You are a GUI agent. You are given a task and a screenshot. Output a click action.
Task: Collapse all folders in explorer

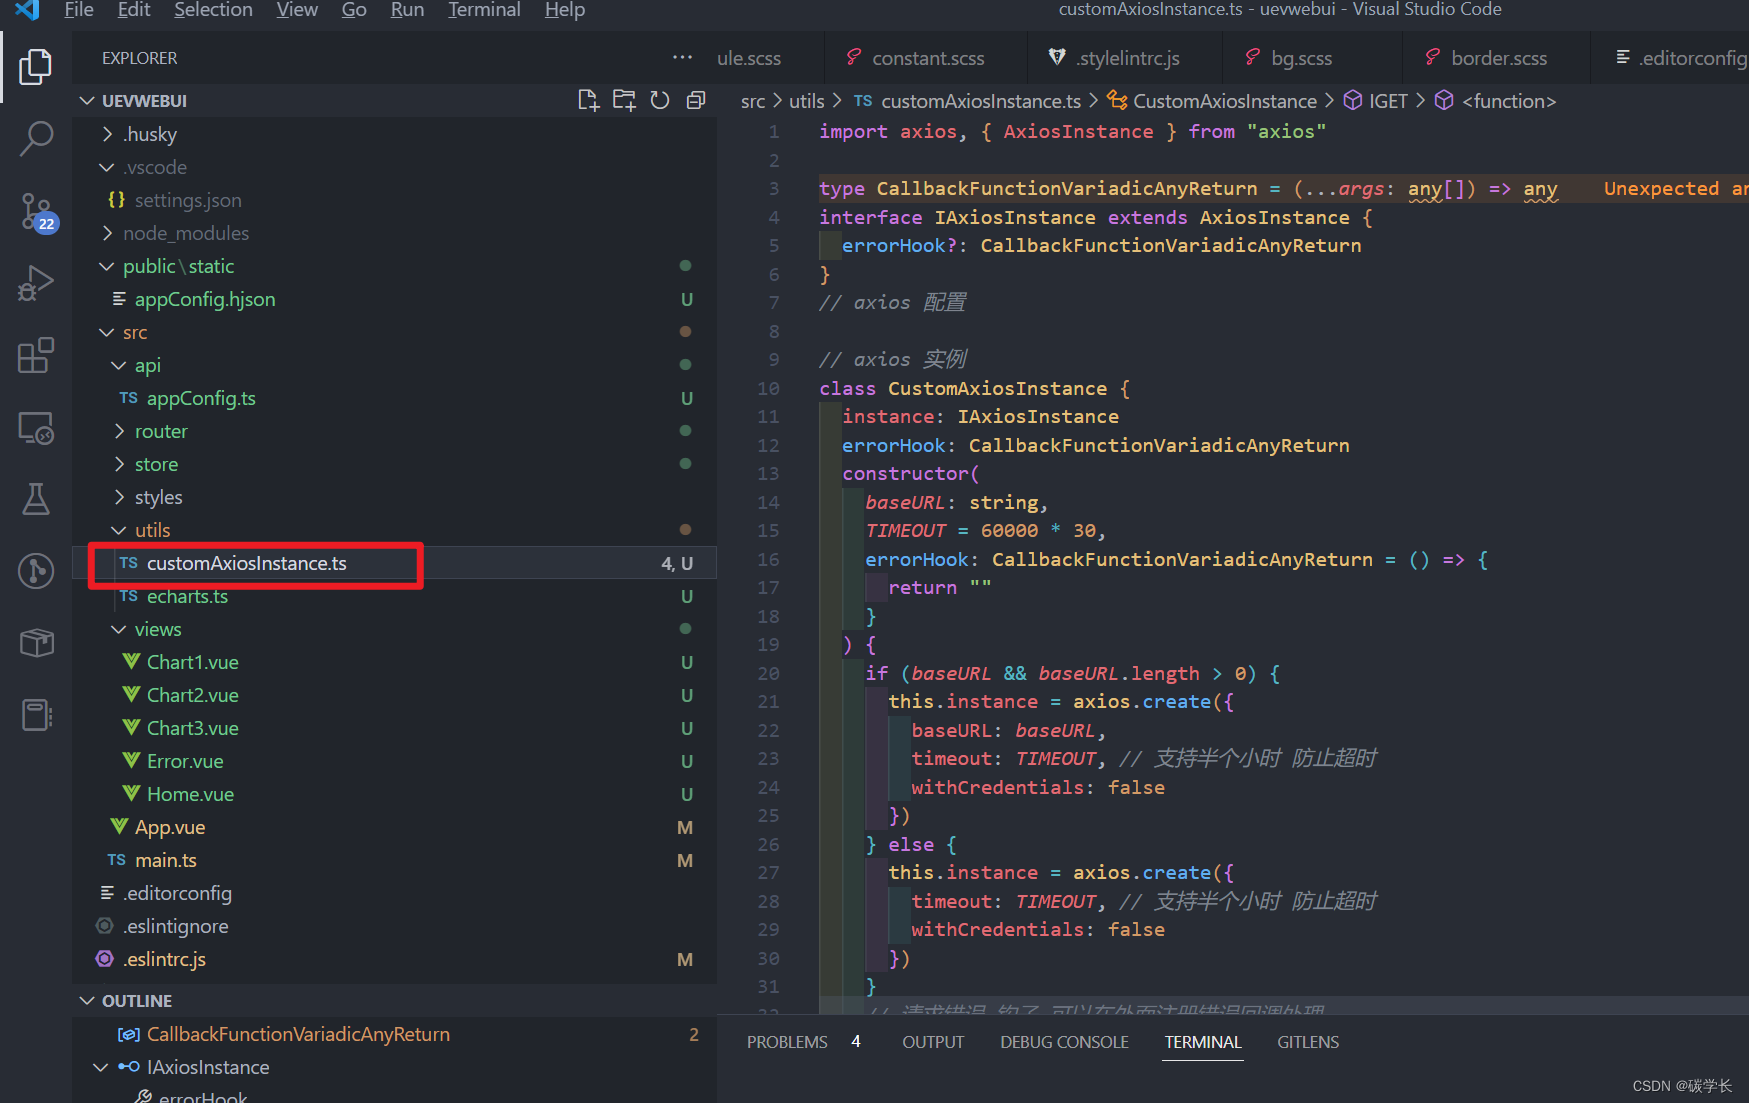click(x=696, y=100)
